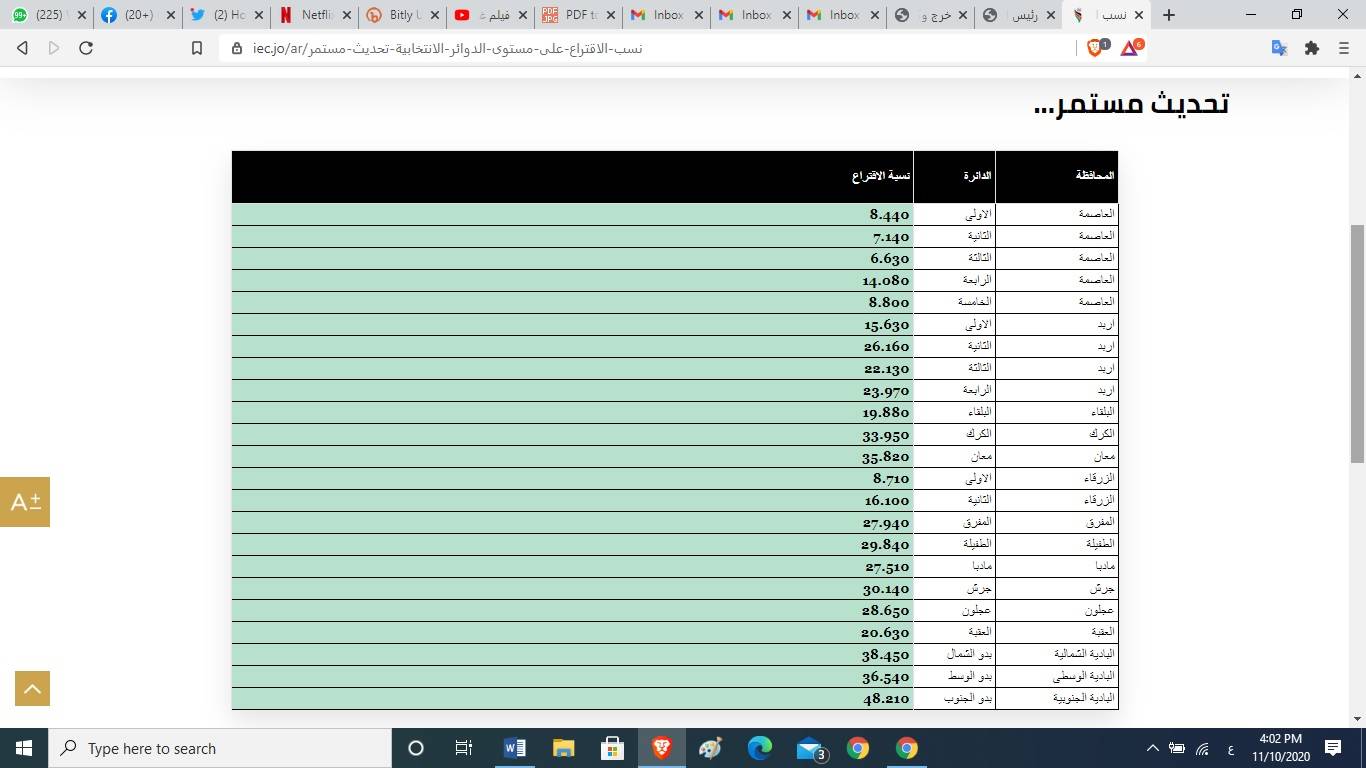1366x768 pixels.
Task: Open the Brave hamburger main menu
Action: coord(1344,48)
